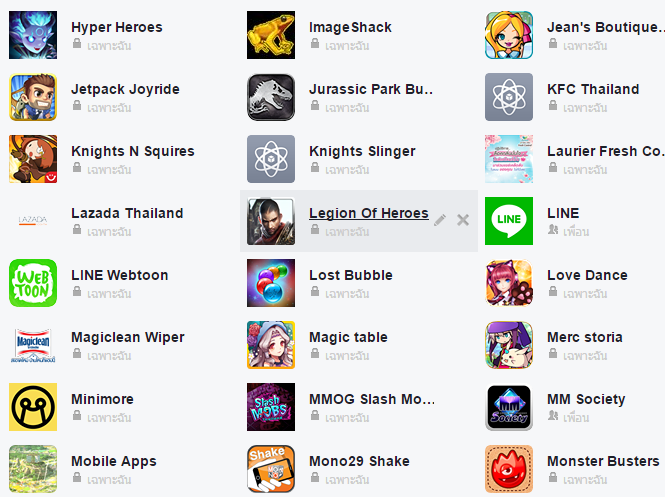The image size is (665, 497).
Task: Open the Monster Busters red monster icon
Action: tap(509, 469)
